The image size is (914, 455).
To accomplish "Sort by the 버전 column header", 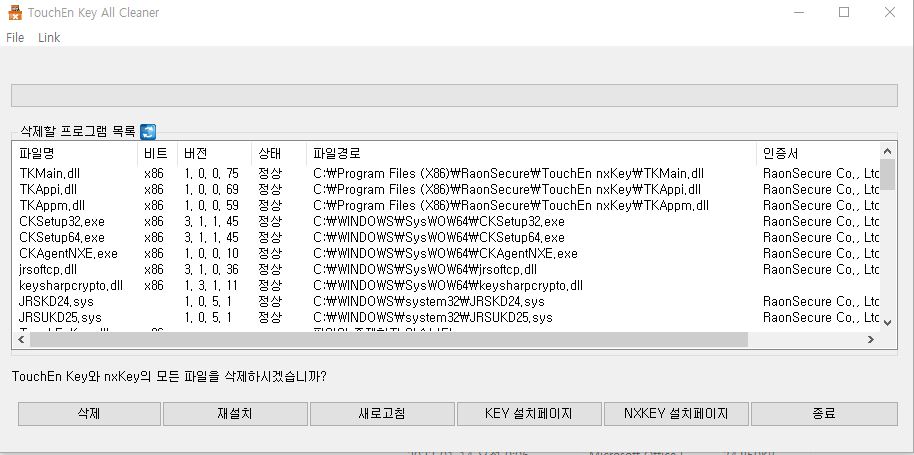I will 215,154.
